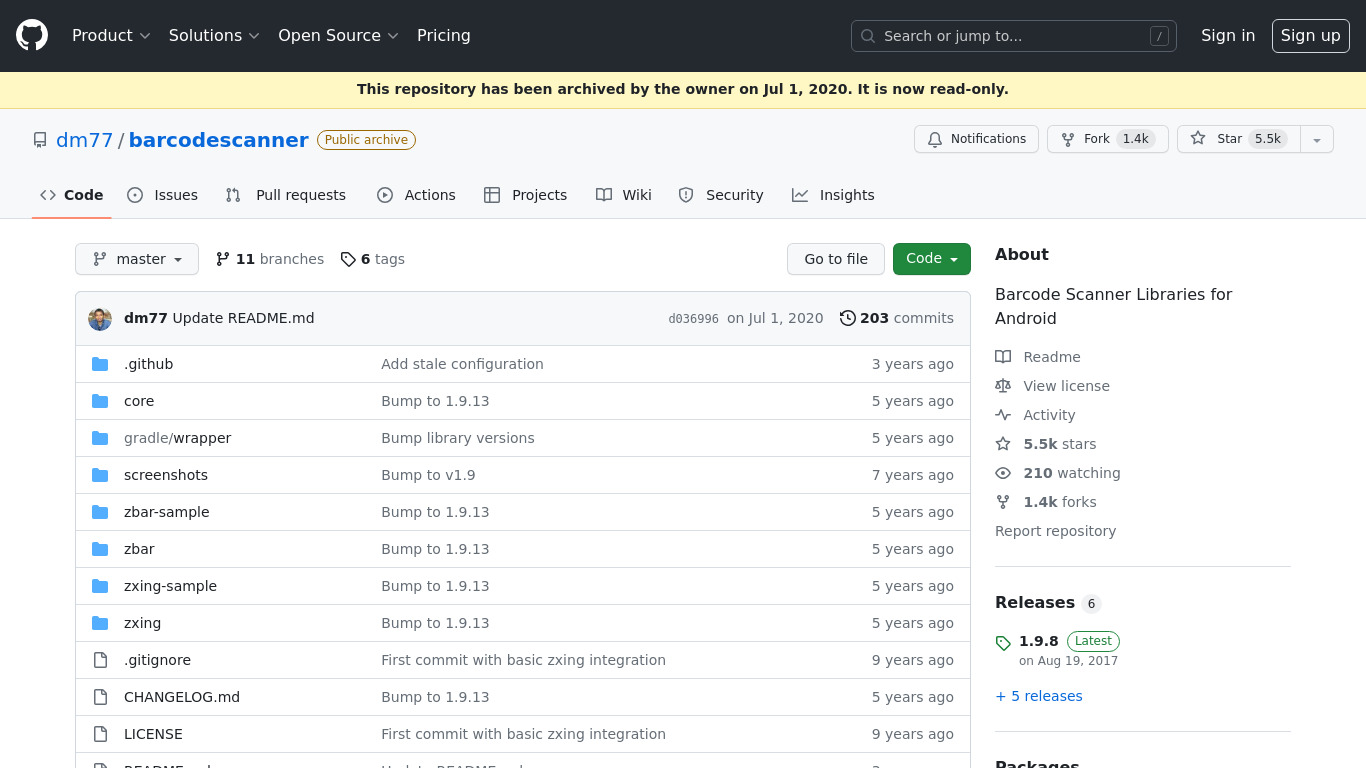Viewport: 1366px width, 768px height.
Task: Click the tag icon beside release 1.9.8
Action: click(1003, 643)
